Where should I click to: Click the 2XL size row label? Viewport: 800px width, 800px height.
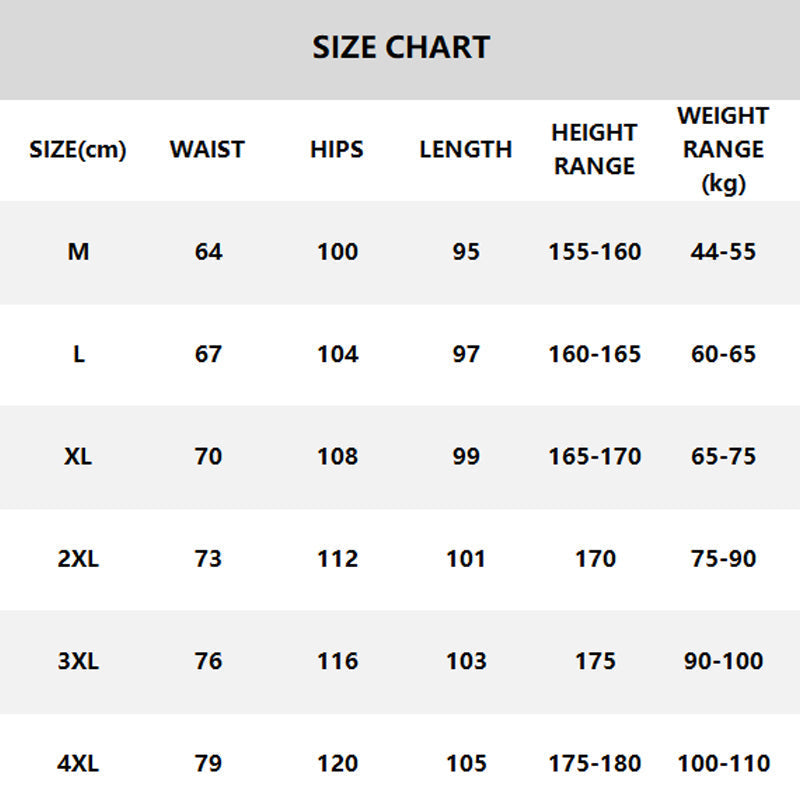pyautogui.click(x=78, y=559)
